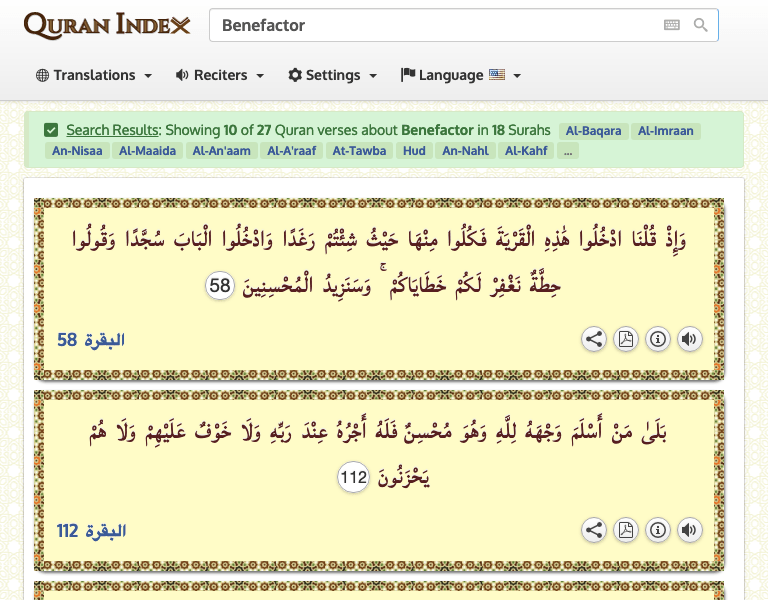Open the virtual keyboard icon in search box

[672, 25]
